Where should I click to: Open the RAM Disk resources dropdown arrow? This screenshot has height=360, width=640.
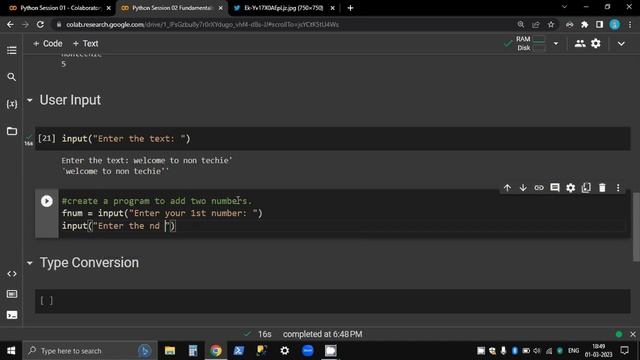coord(556,44)
